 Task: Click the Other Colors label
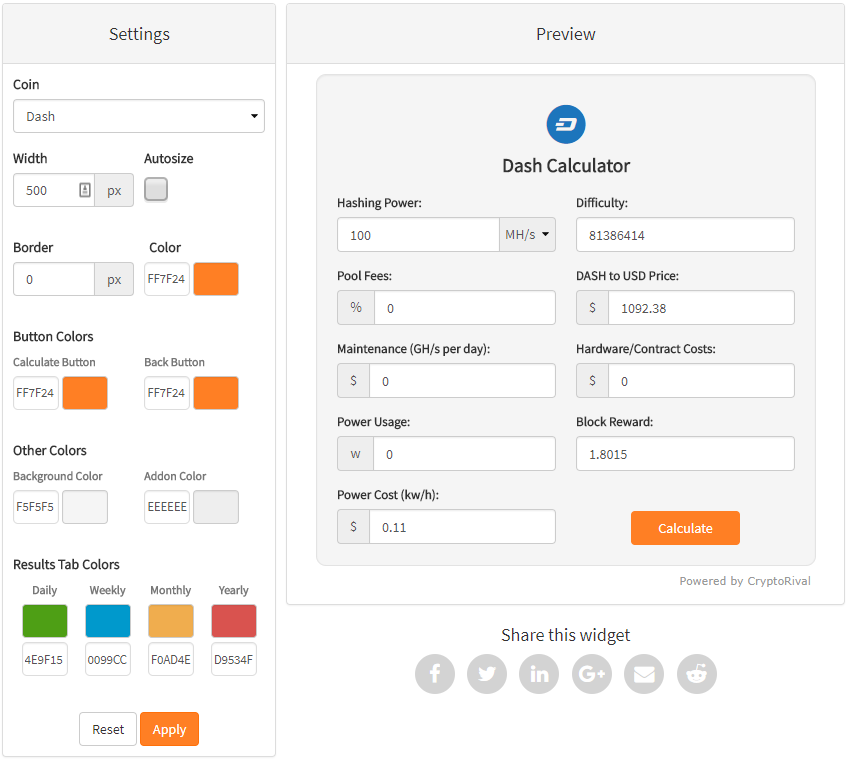click(x=50, y=450)
